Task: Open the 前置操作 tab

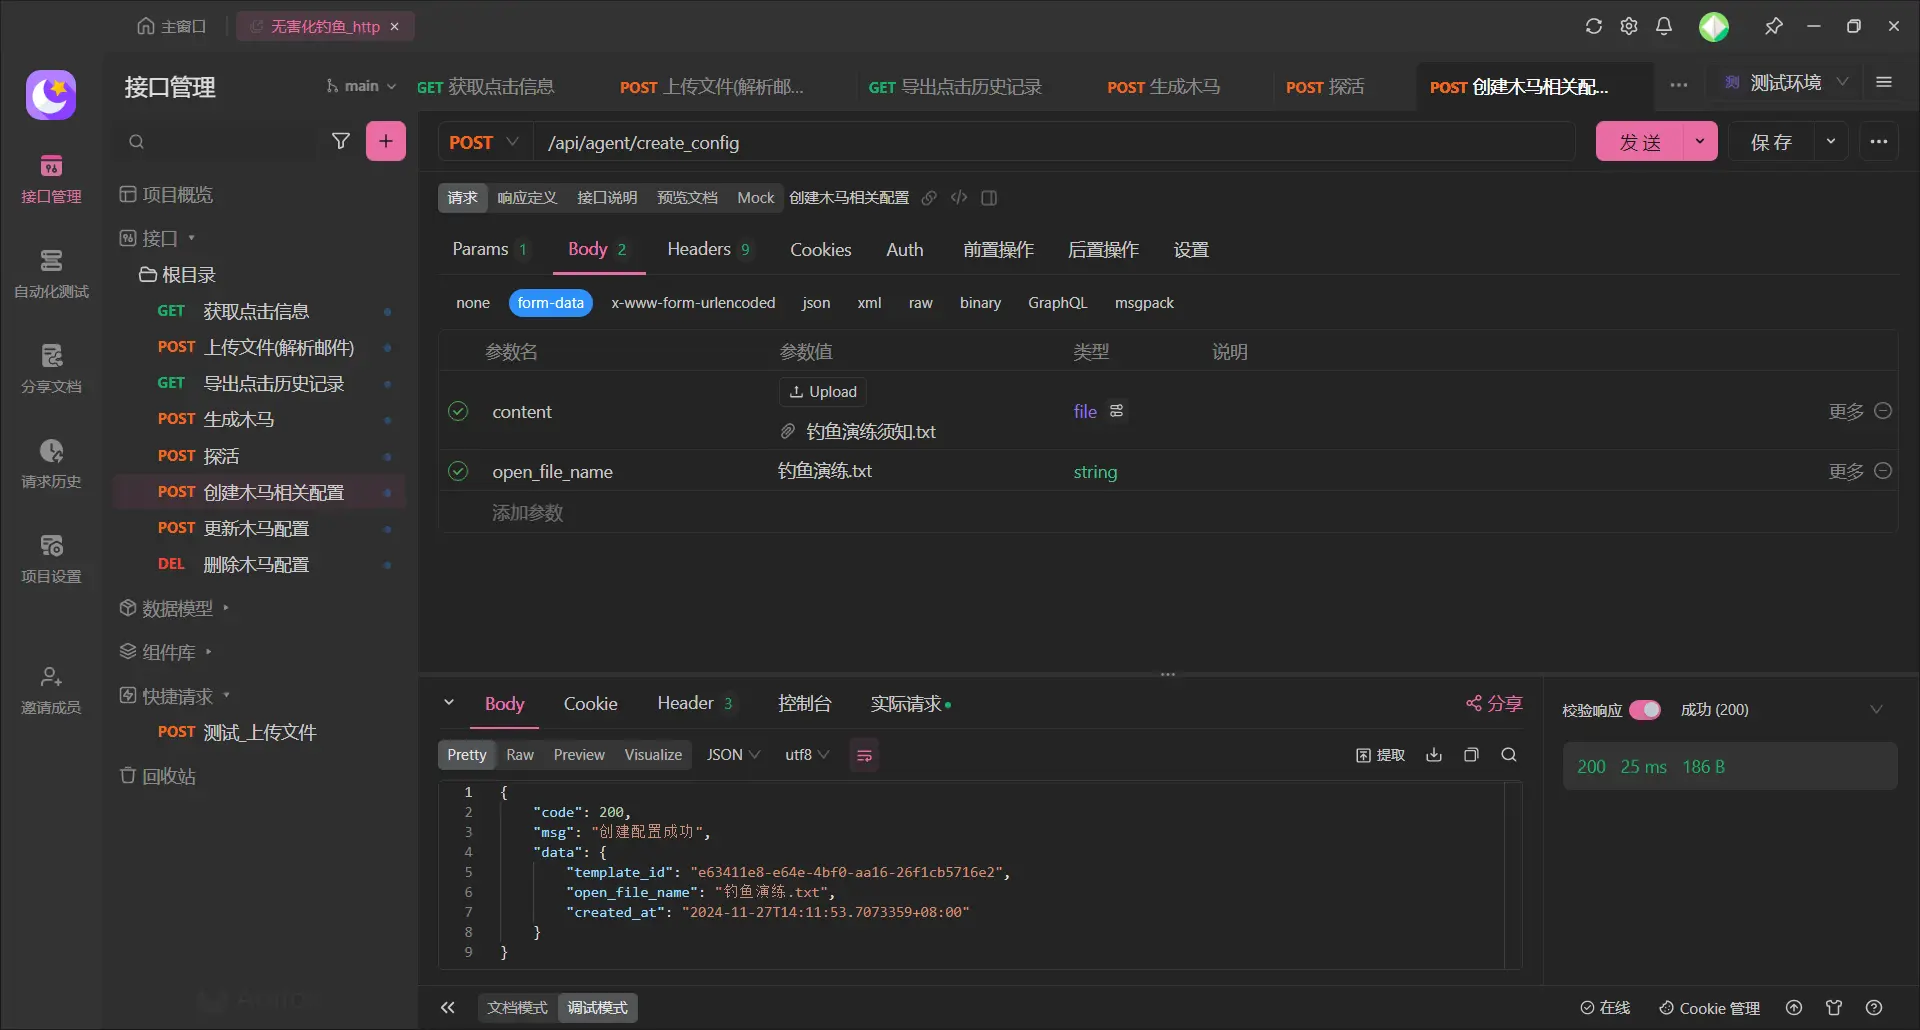Action: pos(998,249)
